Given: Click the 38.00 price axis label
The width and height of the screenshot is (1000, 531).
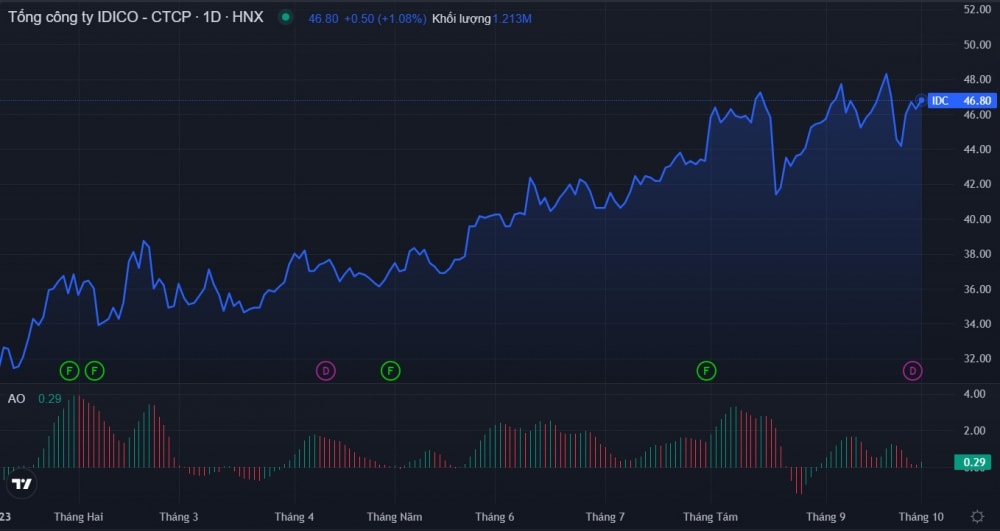Looking at the screenshot, I should coord(977,254).
